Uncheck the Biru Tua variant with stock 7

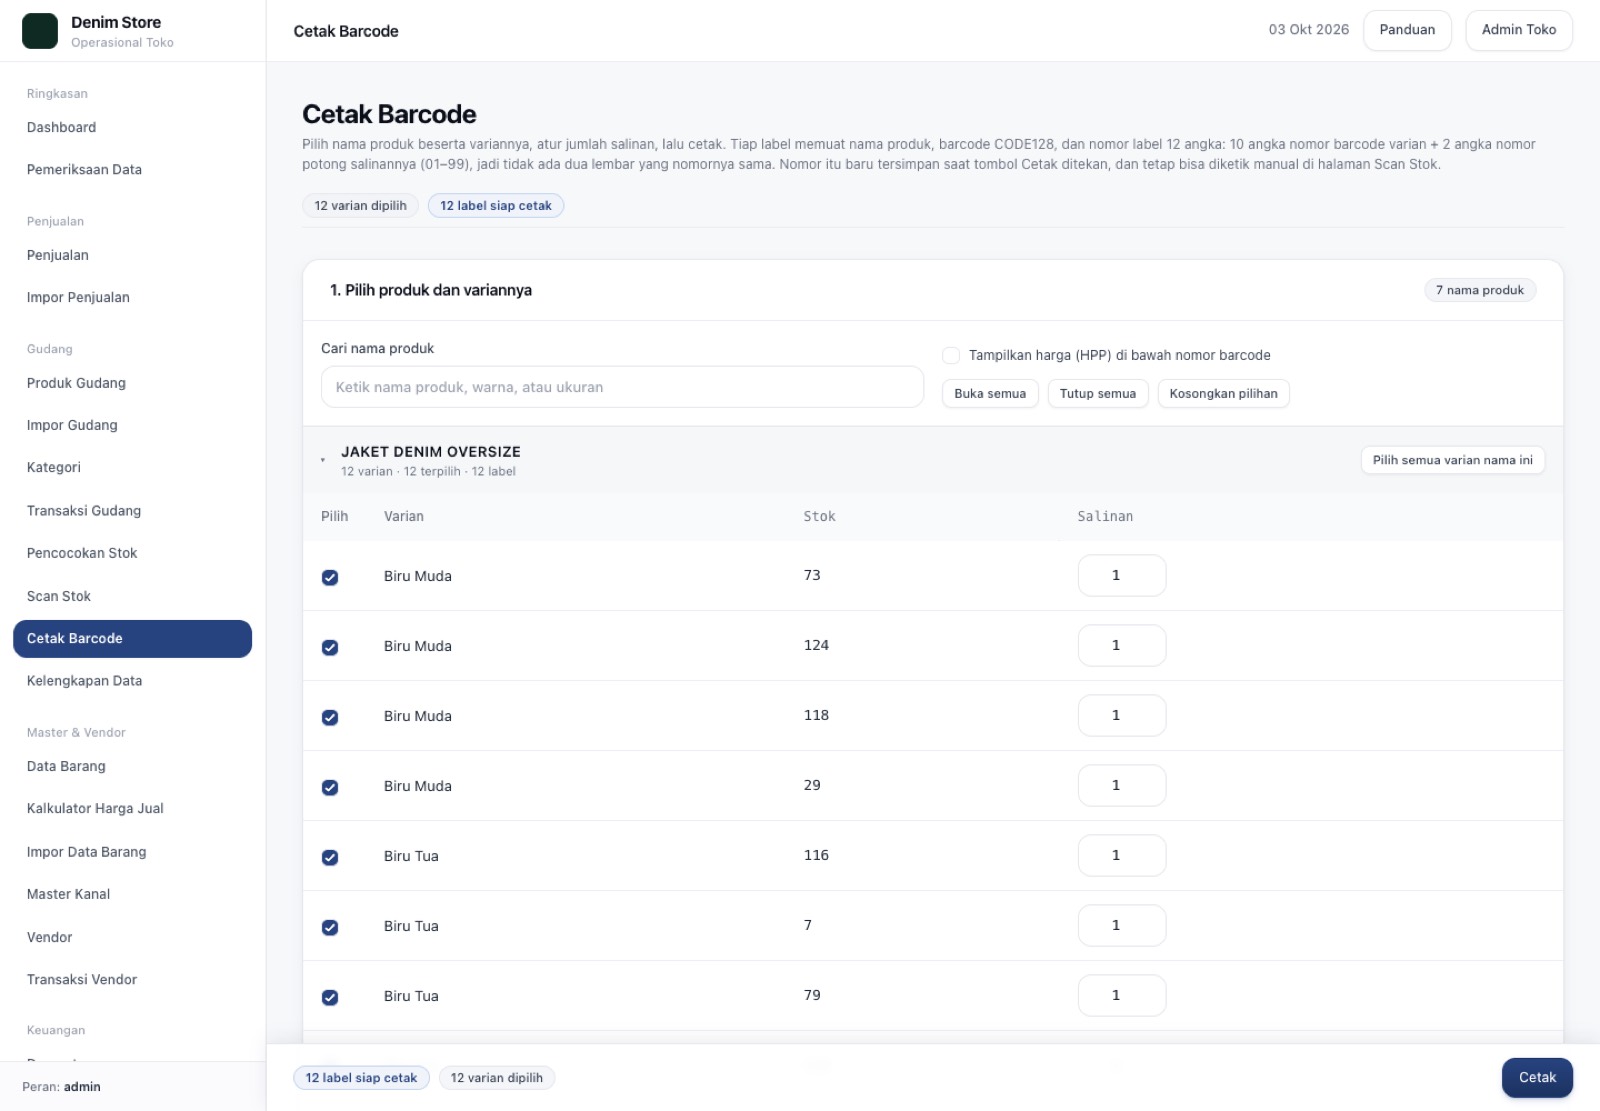click(x=330, y=927)
